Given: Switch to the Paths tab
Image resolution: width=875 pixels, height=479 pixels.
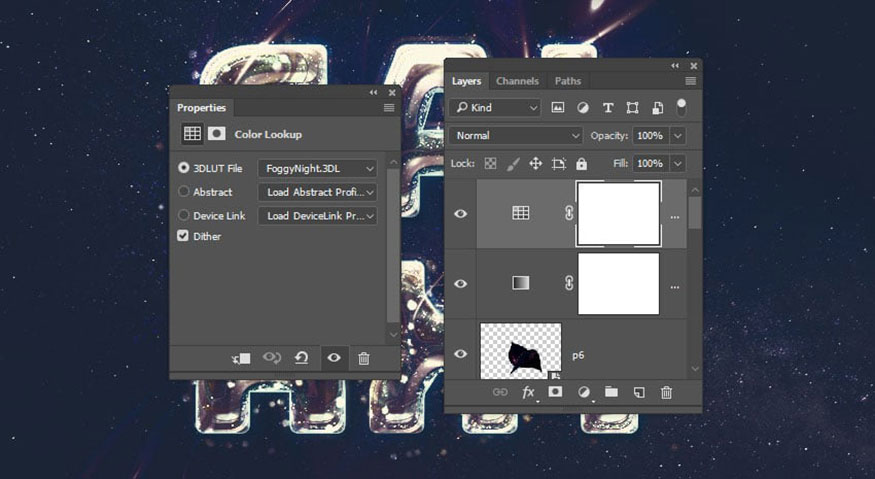Looking at the screenshot, I should coord(568,81).
